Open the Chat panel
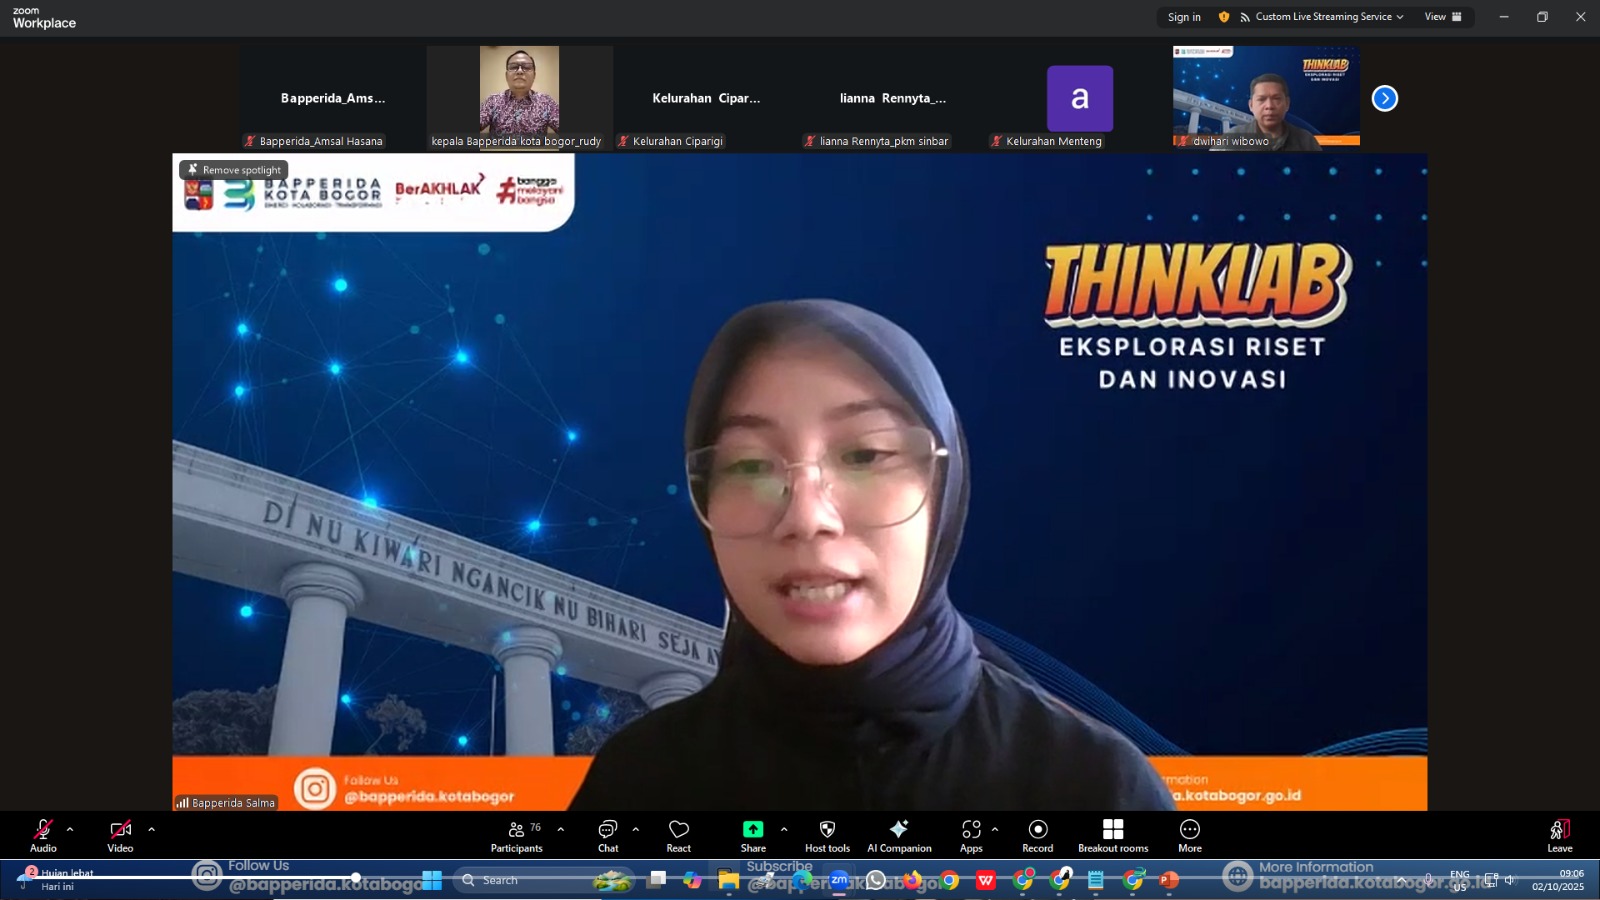The width and height of the screenshot is (1600, 900). click(x=607, y=835)
